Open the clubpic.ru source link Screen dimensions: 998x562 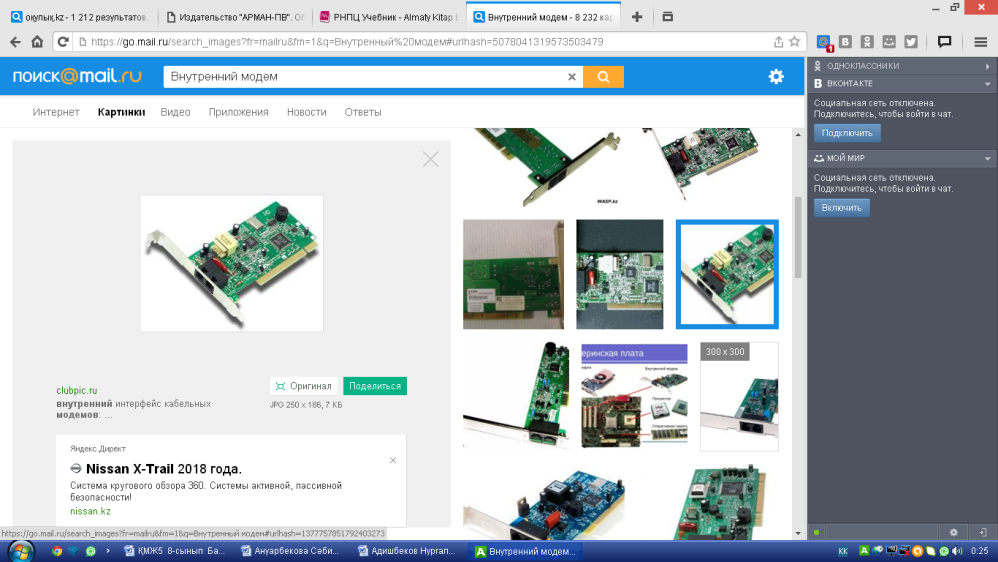pos(76,391)
